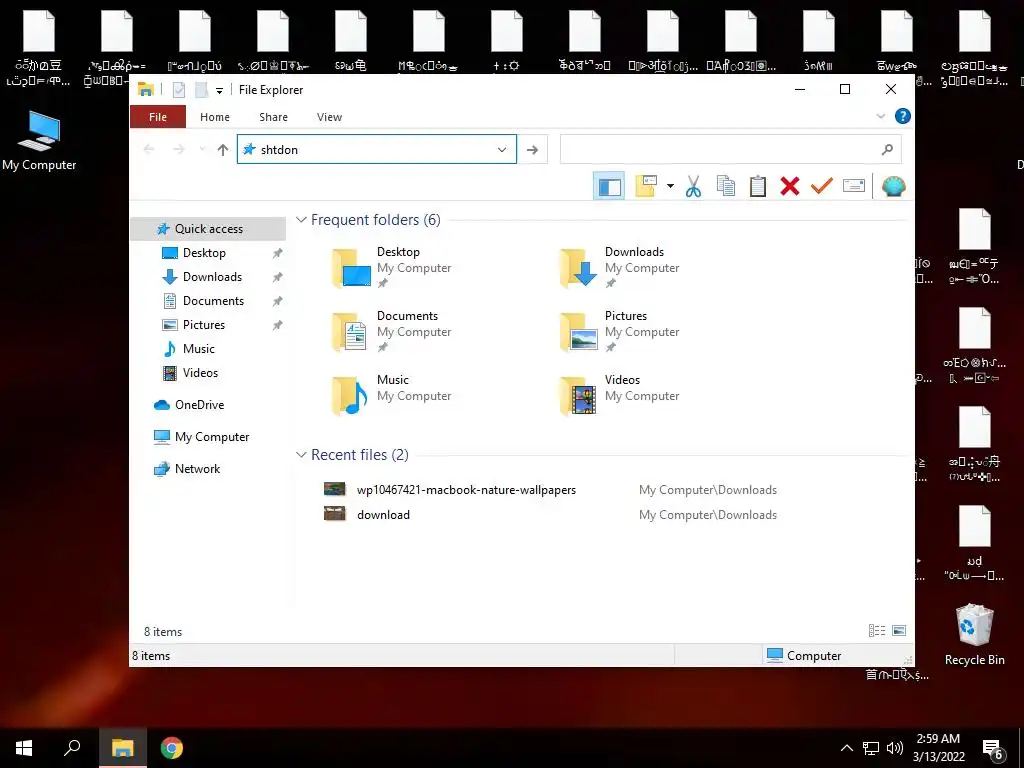
Task: Open Google Chrome from taskbar
Action: click(x=172, y=748)
